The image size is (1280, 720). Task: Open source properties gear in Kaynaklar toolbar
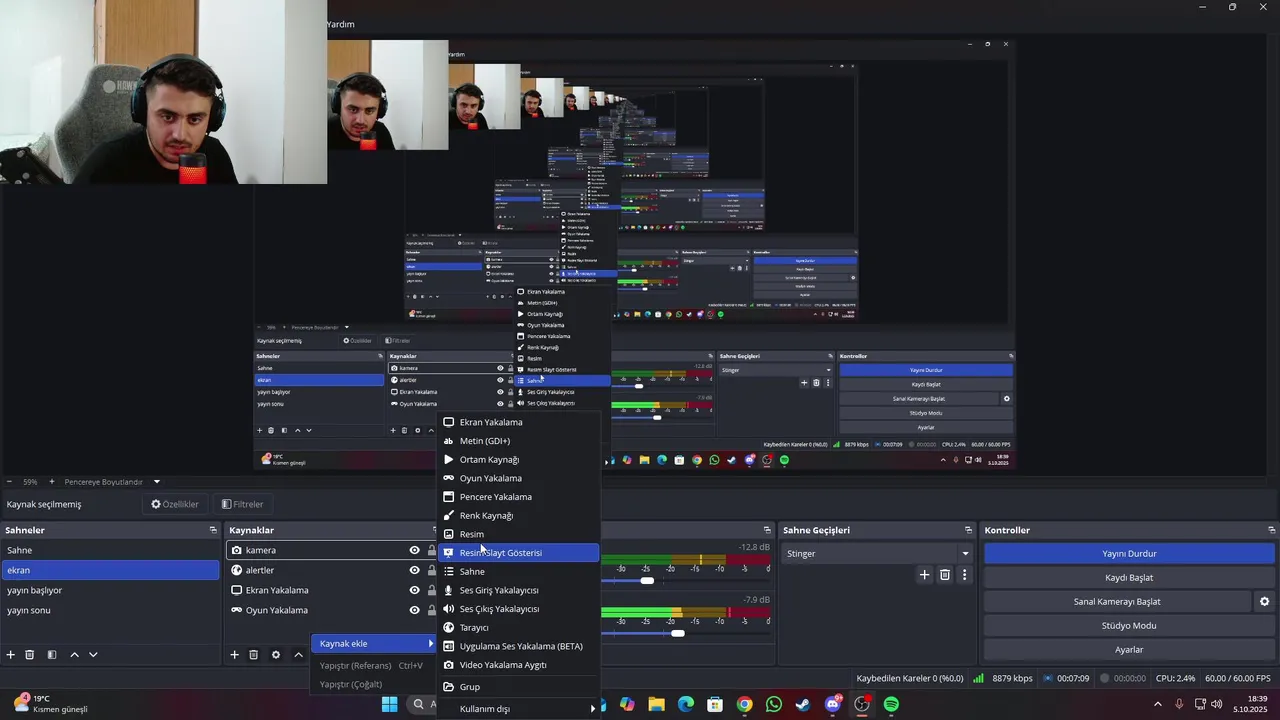click(x=276, y=655)
